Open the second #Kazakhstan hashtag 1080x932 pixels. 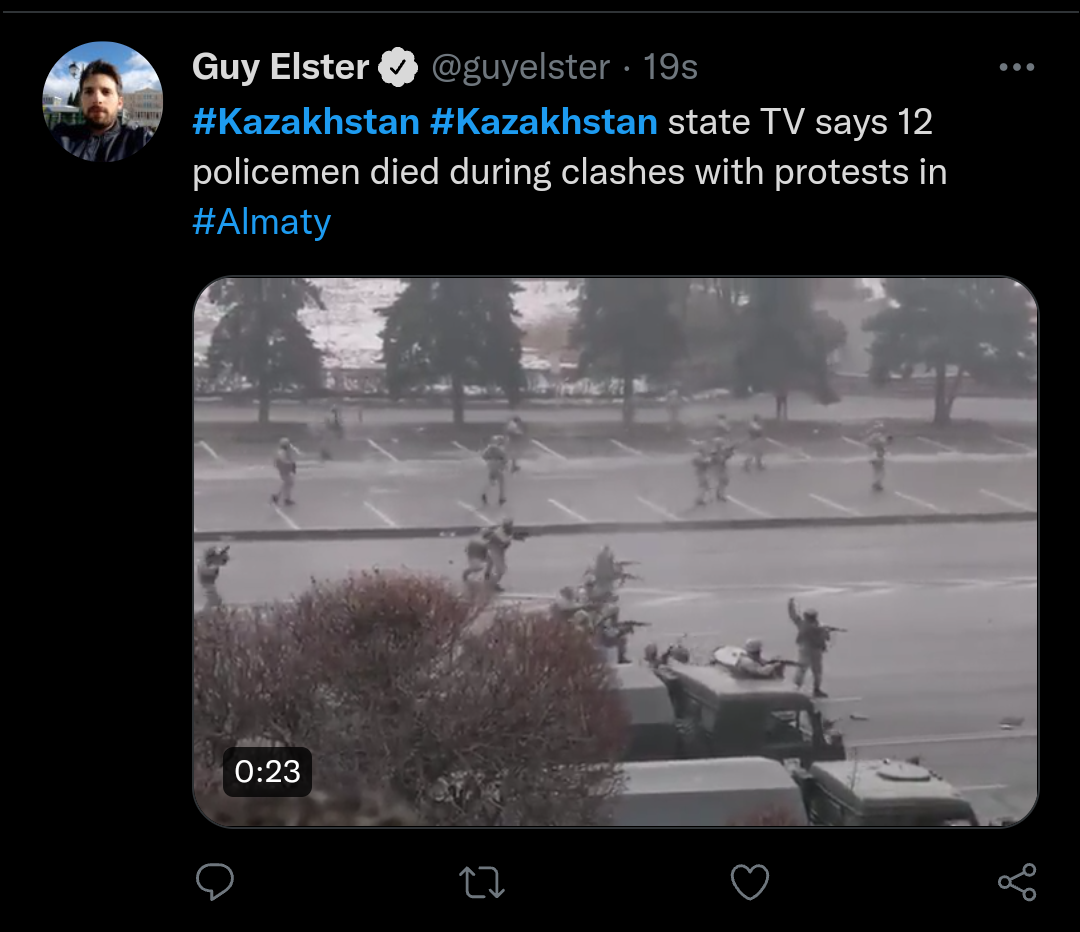tap(543, 122)
